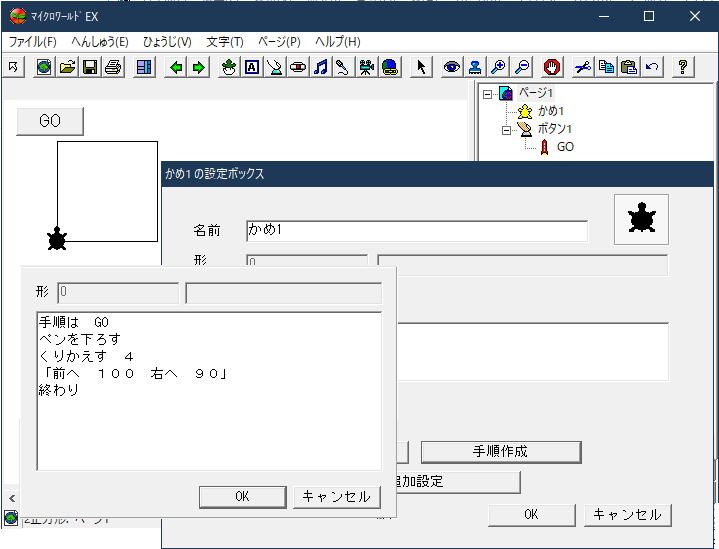Stop all with the red stop-hand icon
The height and width of the screenshot is (549, 719).
[x=552, y=67]
